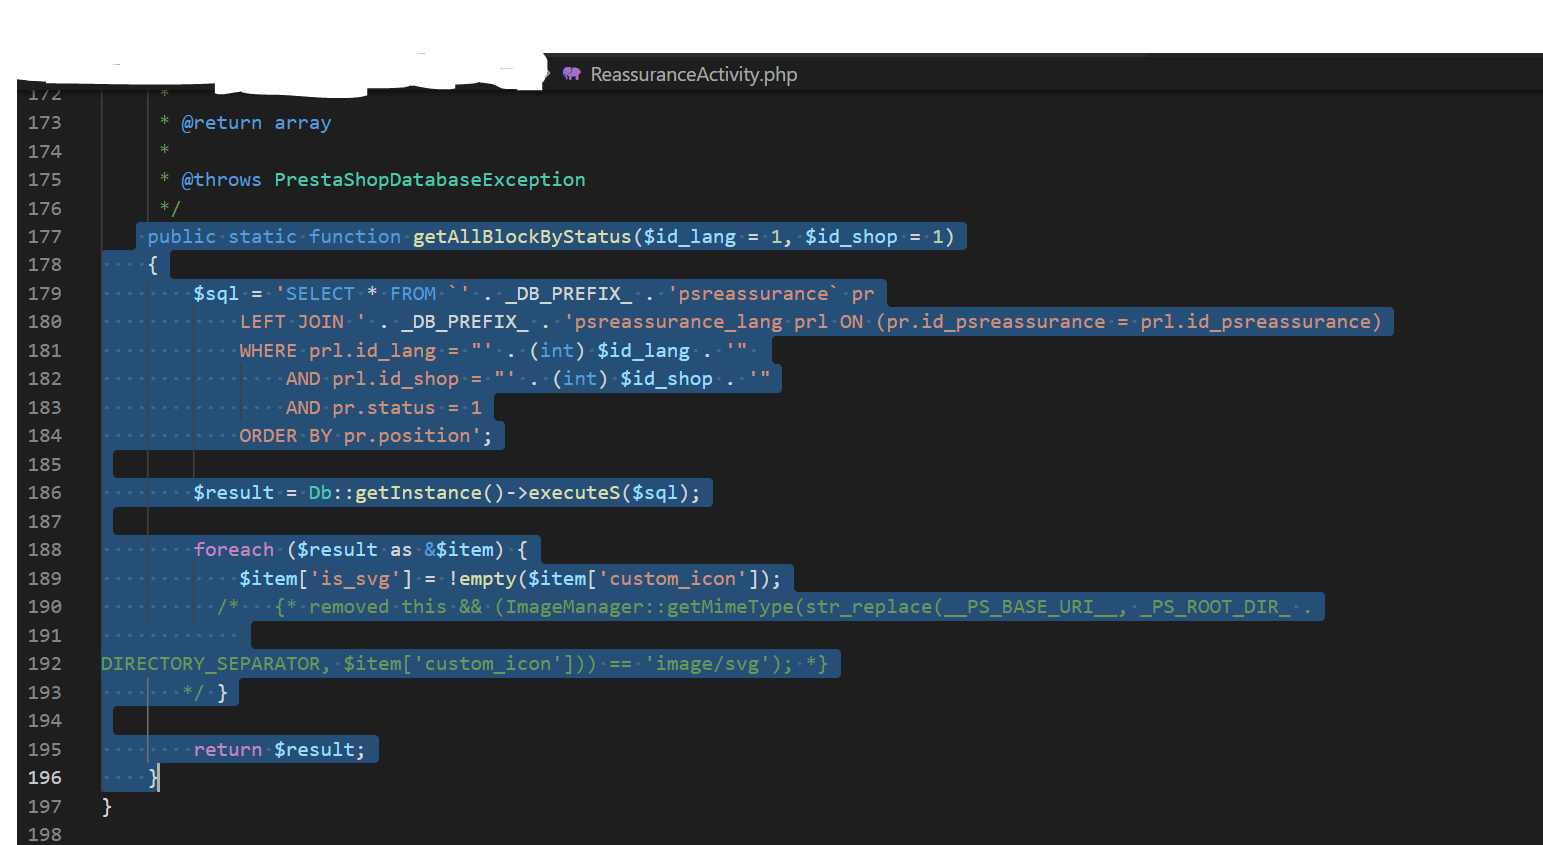Click line number 173 in the gutter
Image resolution: width=1543 pixels, height=845 pixels.
point(44,122)
